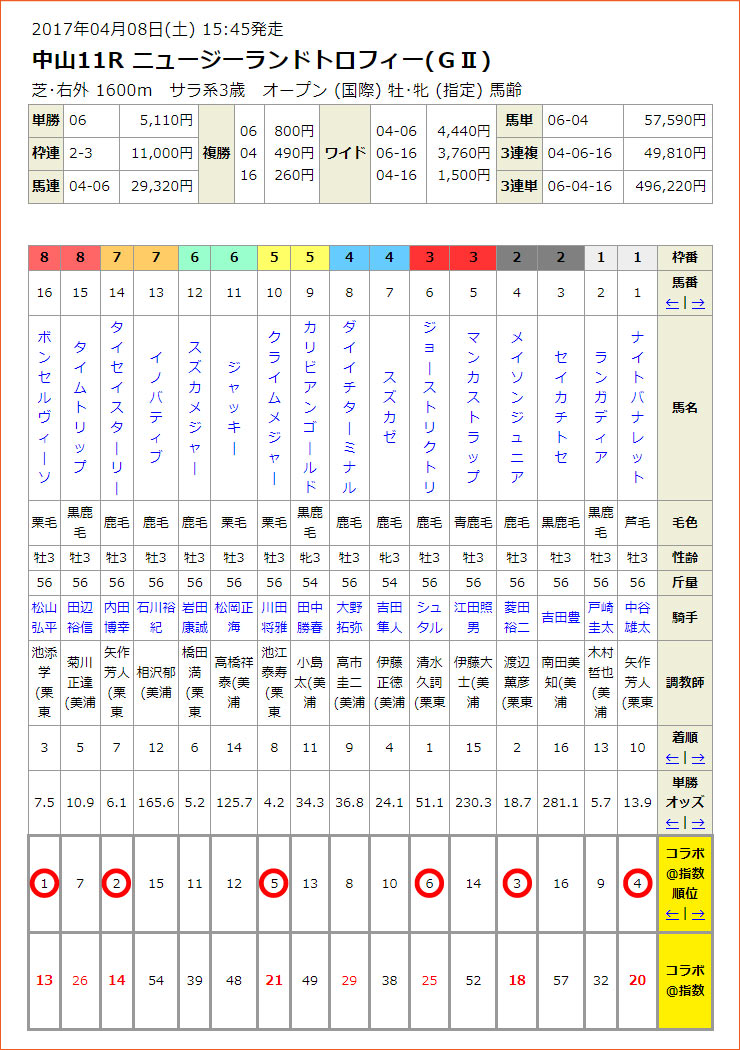This screenshot has width=740, height=1050.
Task: Open jockey link 吉田豊
Action: tap(561, 617)
